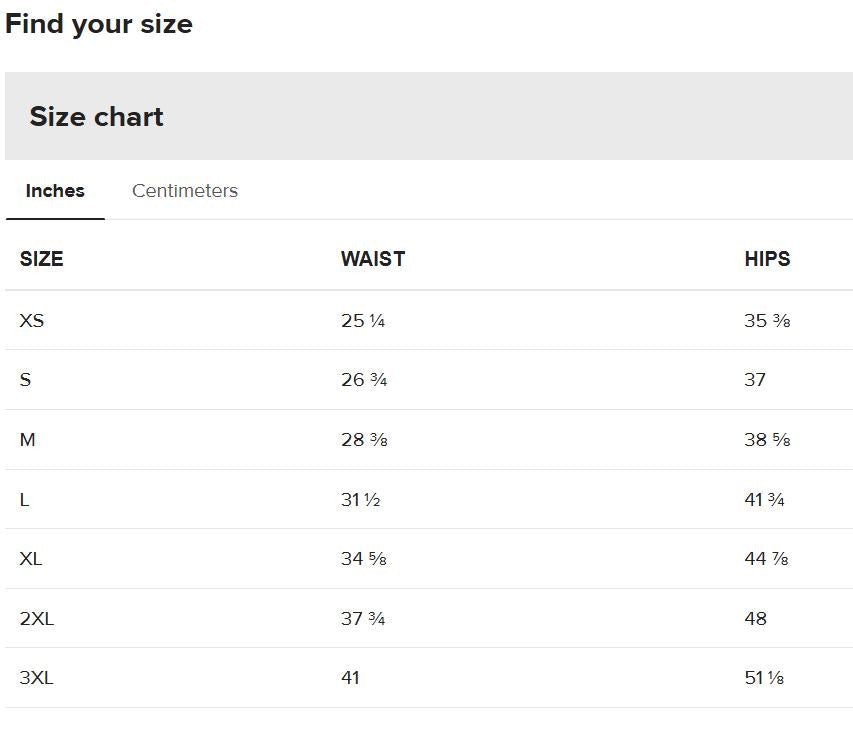
Task: Select the L size row label
Action: pyautogui.click(x=24, y=499)
